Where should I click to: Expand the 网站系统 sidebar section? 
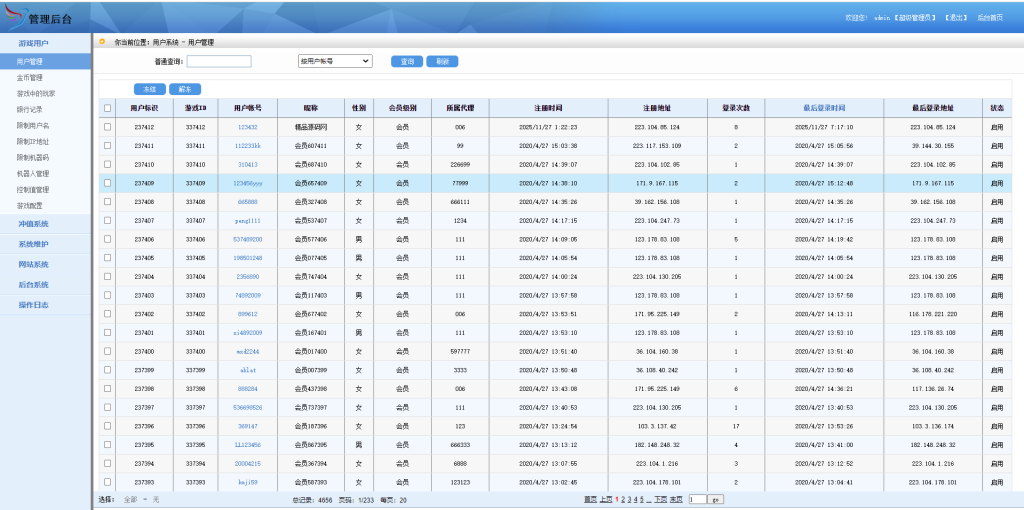33,264
